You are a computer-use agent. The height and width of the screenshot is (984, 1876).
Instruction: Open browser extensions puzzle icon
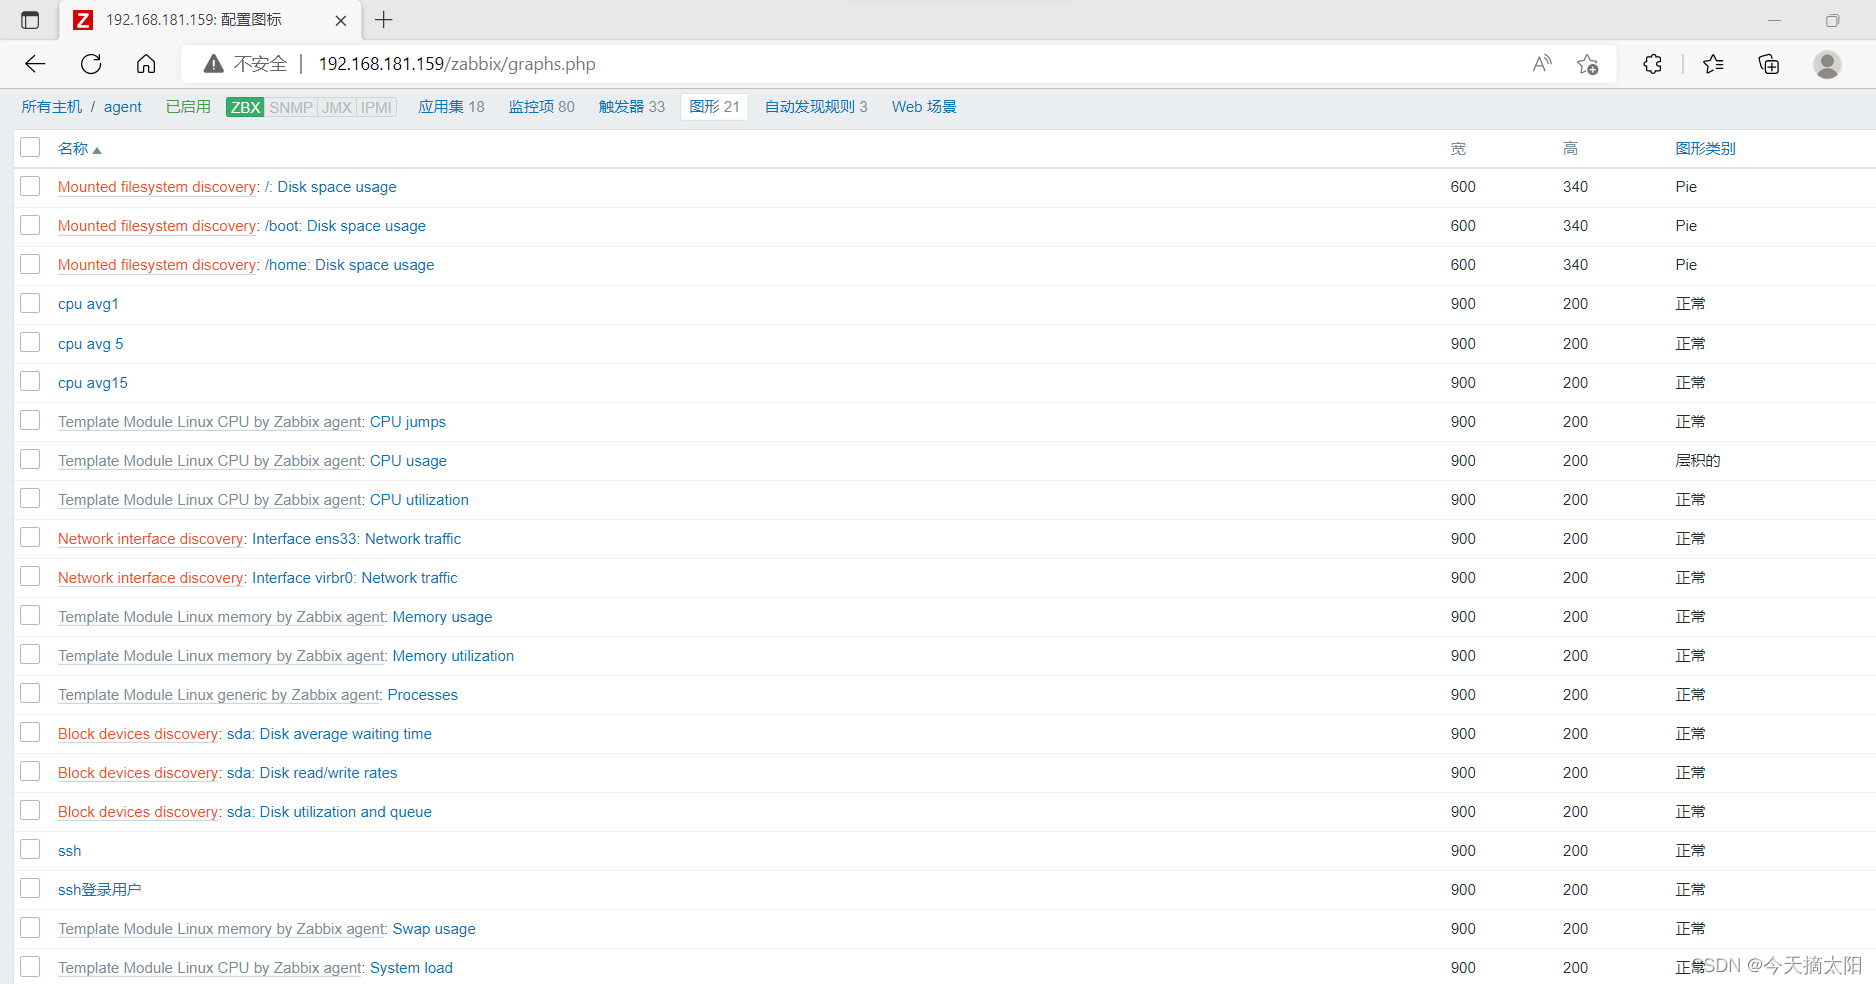tap(1652, 64)
